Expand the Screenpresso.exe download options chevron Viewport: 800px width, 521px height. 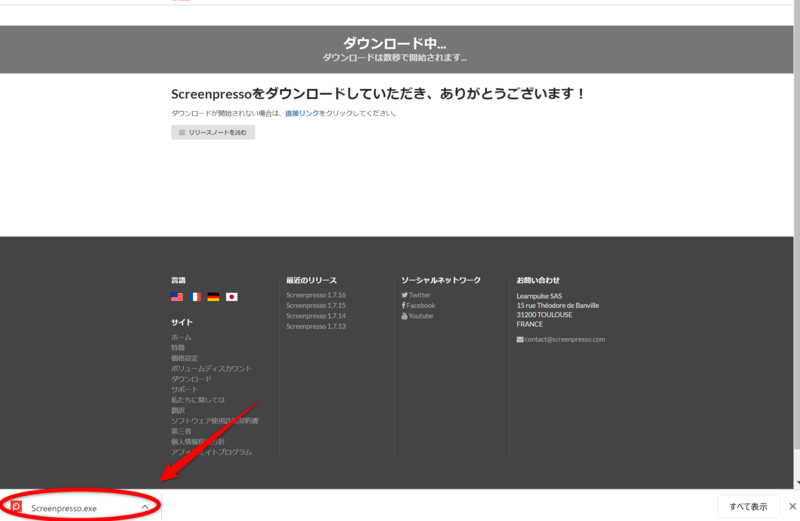point(145,507)
